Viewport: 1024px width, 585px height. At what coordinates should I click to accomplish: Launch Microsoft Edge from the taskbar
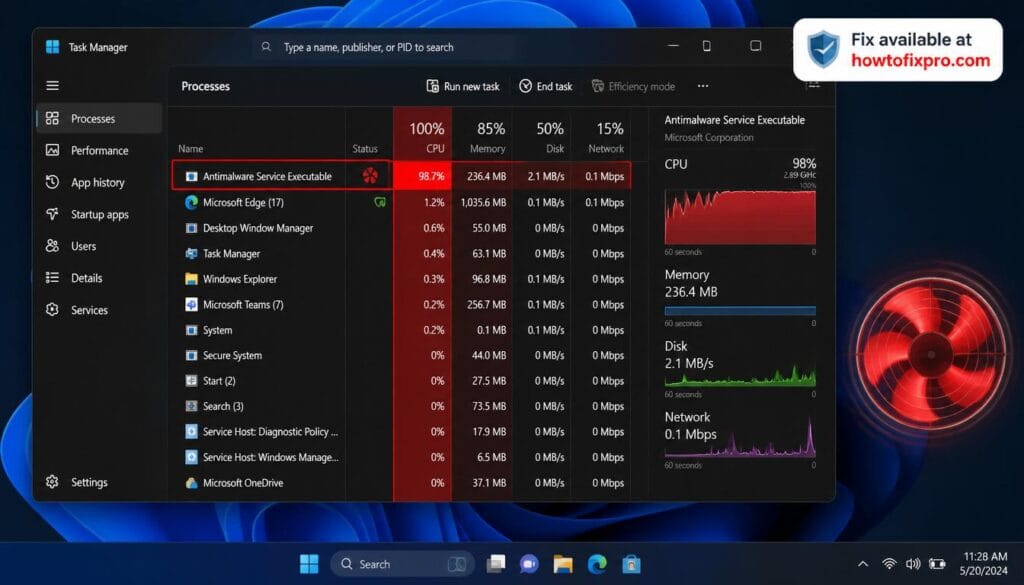597,564
